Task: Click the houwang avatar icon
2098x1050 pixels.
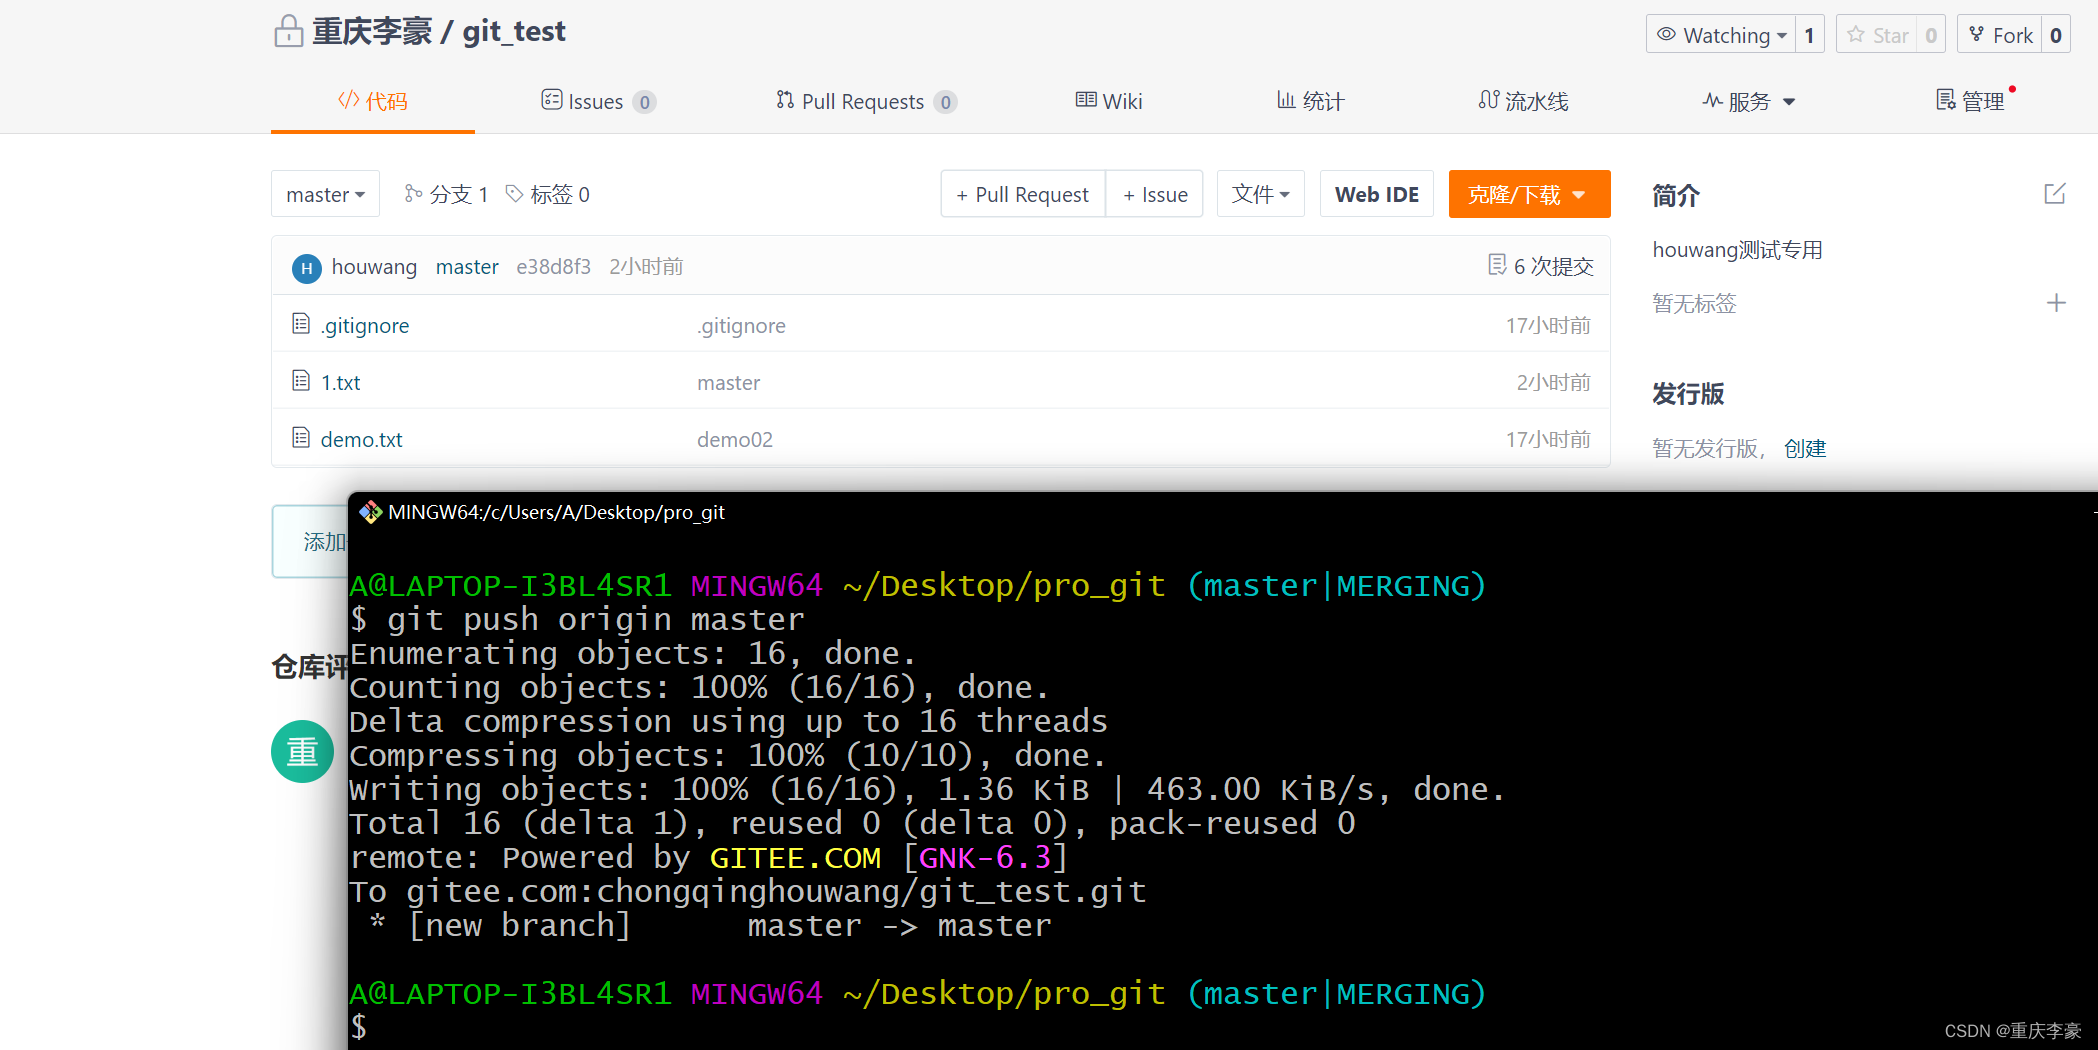Action: click(x=306, y=268)
